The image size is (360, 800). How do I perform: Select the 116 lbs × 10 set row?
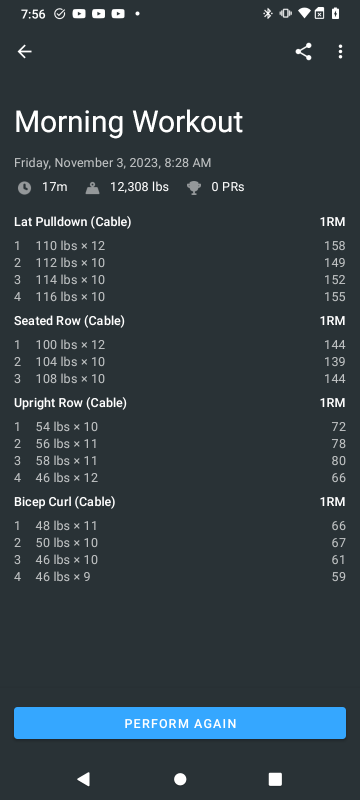pos(180,296)
